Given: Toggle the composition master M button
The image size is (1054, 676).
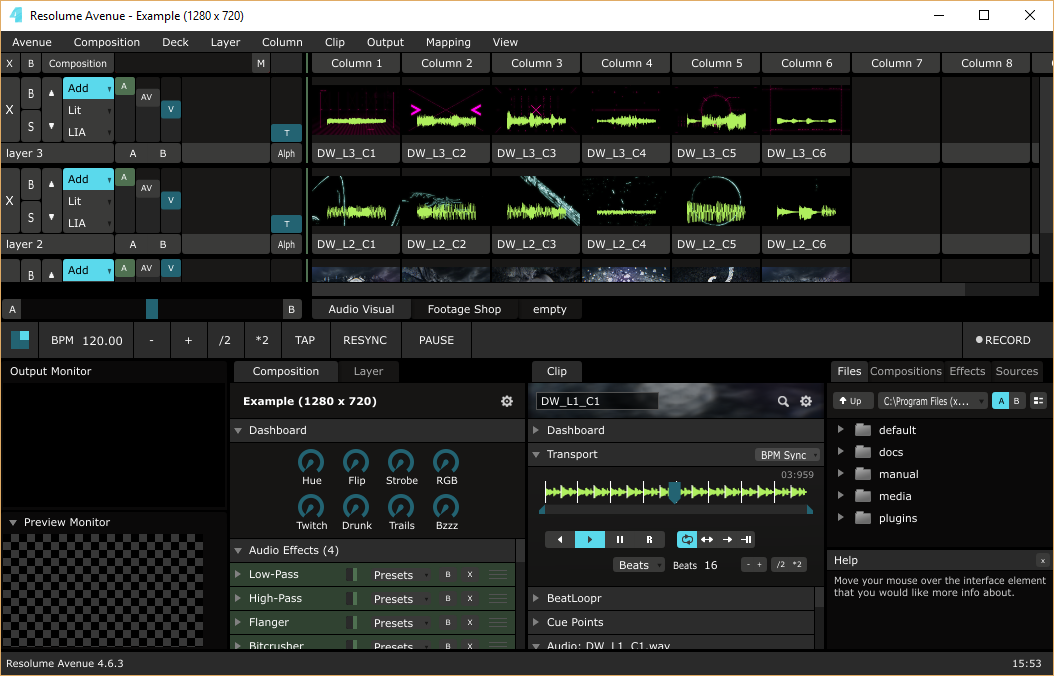Looking at the screenshot, I should pyautogui.click(x=261, y=64).
